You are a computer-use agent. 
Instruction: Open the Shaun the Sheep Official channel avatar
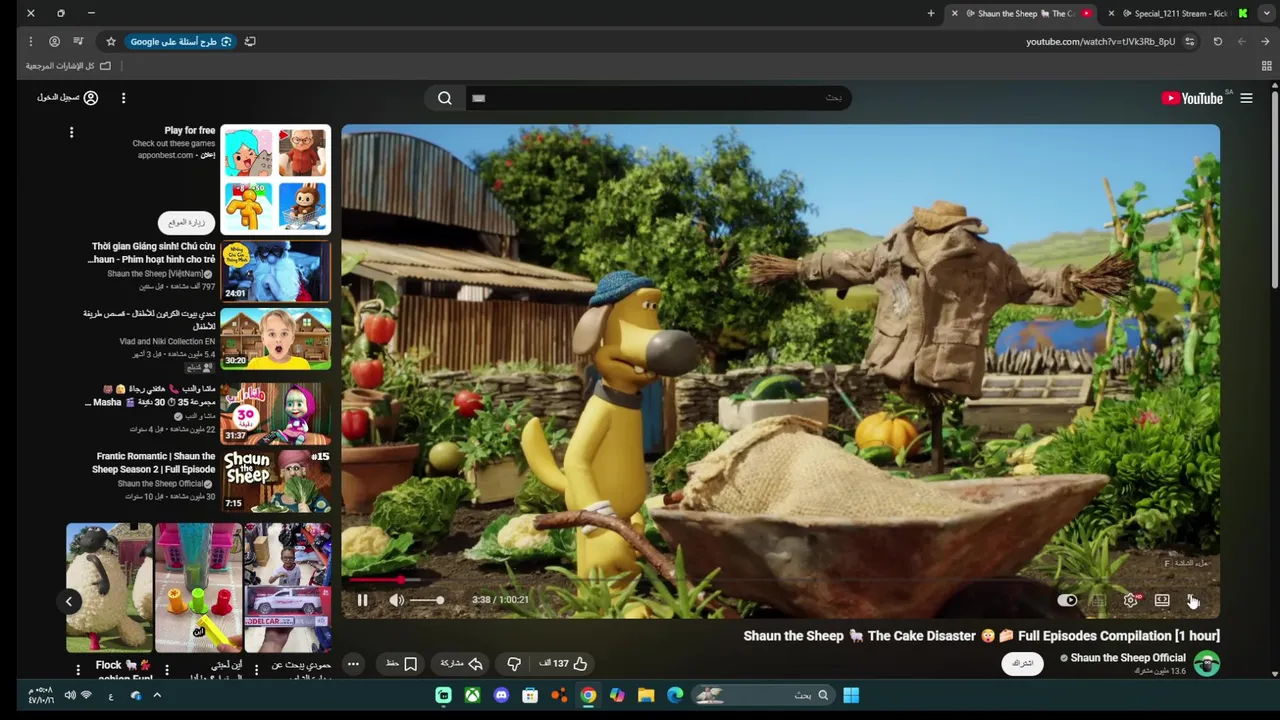coord(1207,664)
